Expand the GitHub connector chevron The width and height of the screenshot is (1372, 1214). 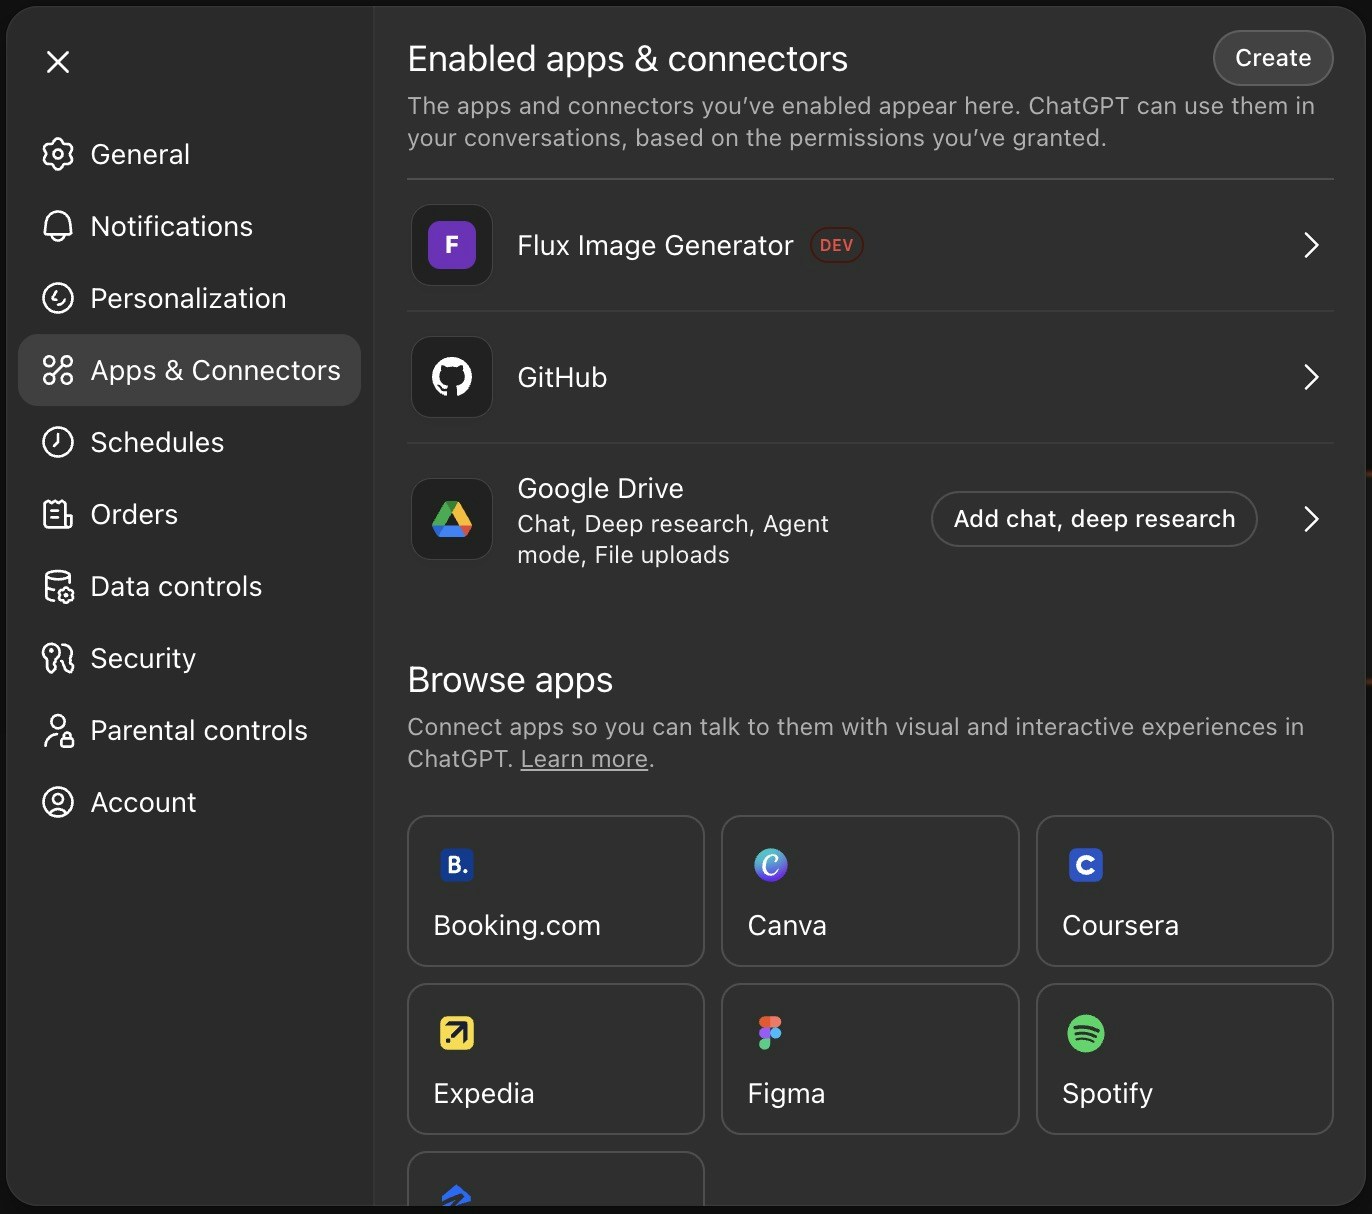(1311, 377)
